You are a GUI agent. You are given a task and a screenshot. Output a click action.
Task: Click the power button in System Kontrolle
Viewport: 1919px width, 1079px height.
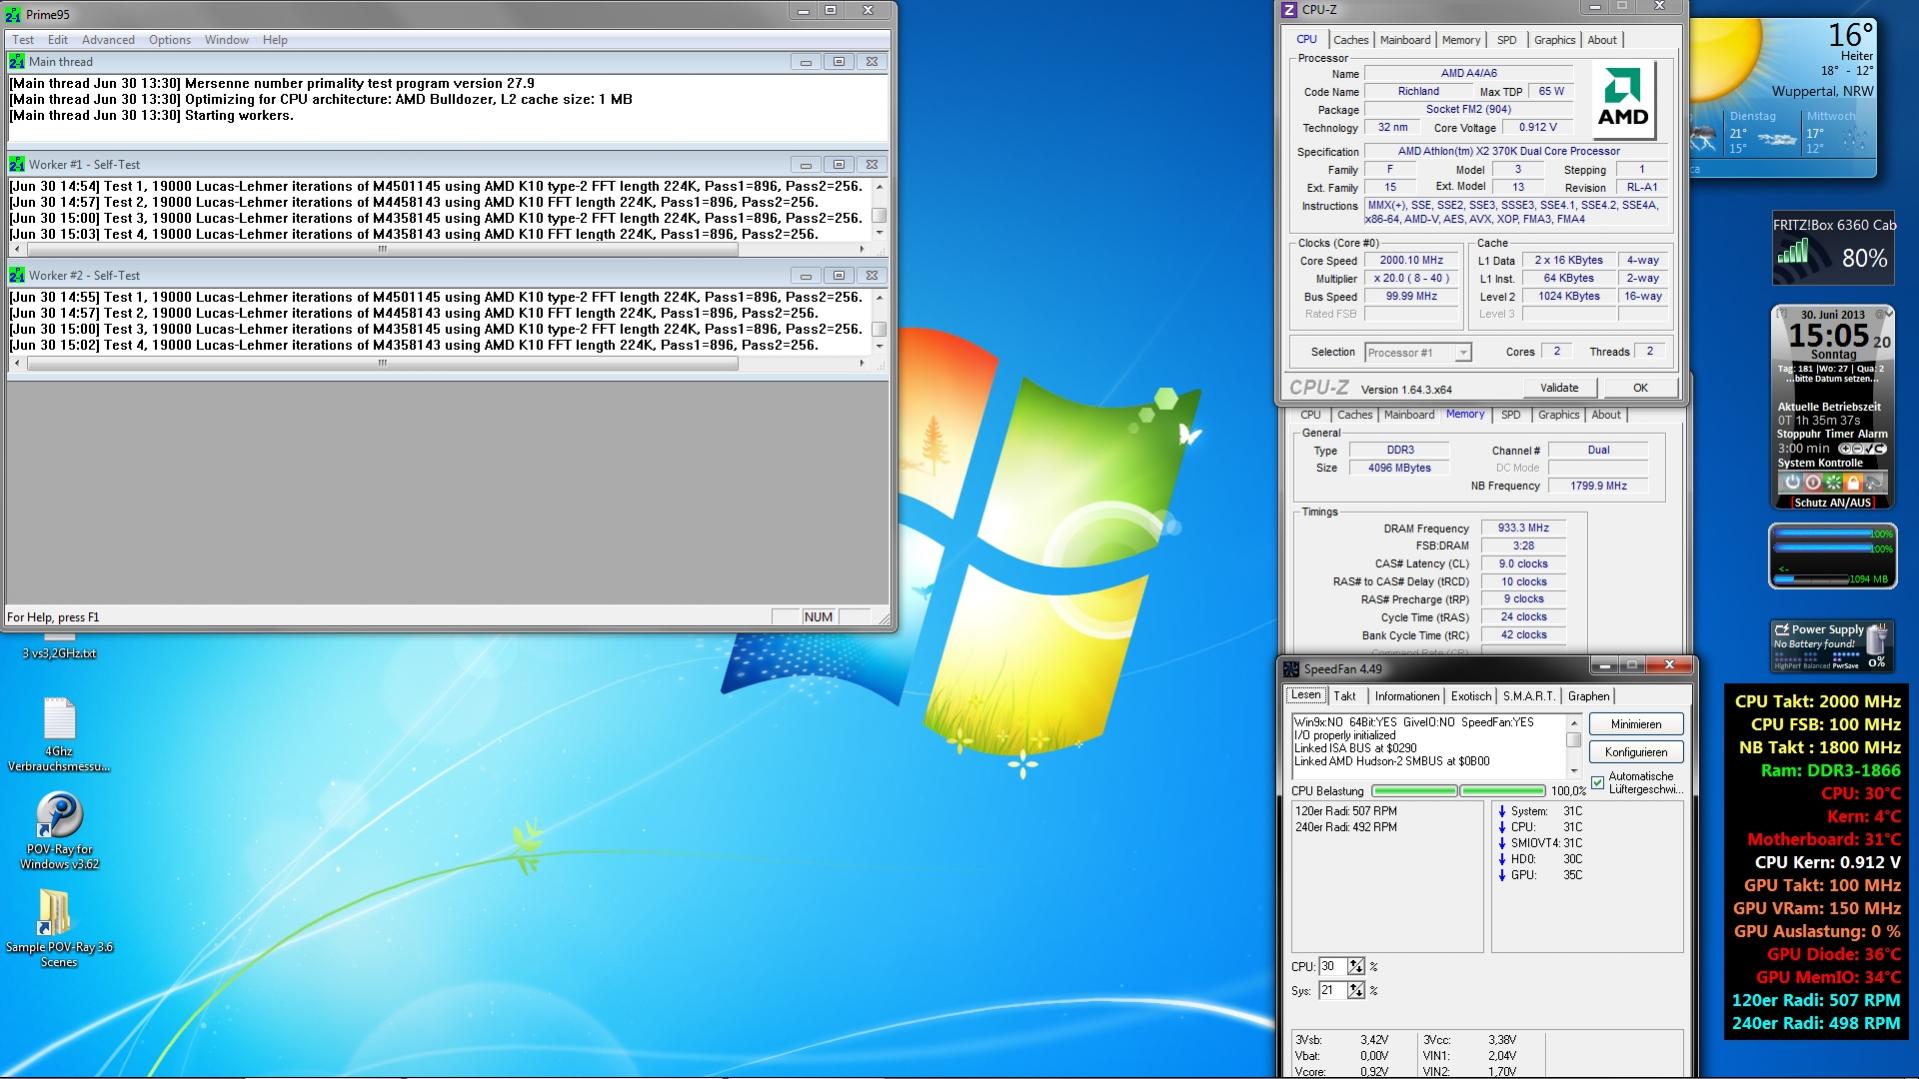(x=1792, y=482)
